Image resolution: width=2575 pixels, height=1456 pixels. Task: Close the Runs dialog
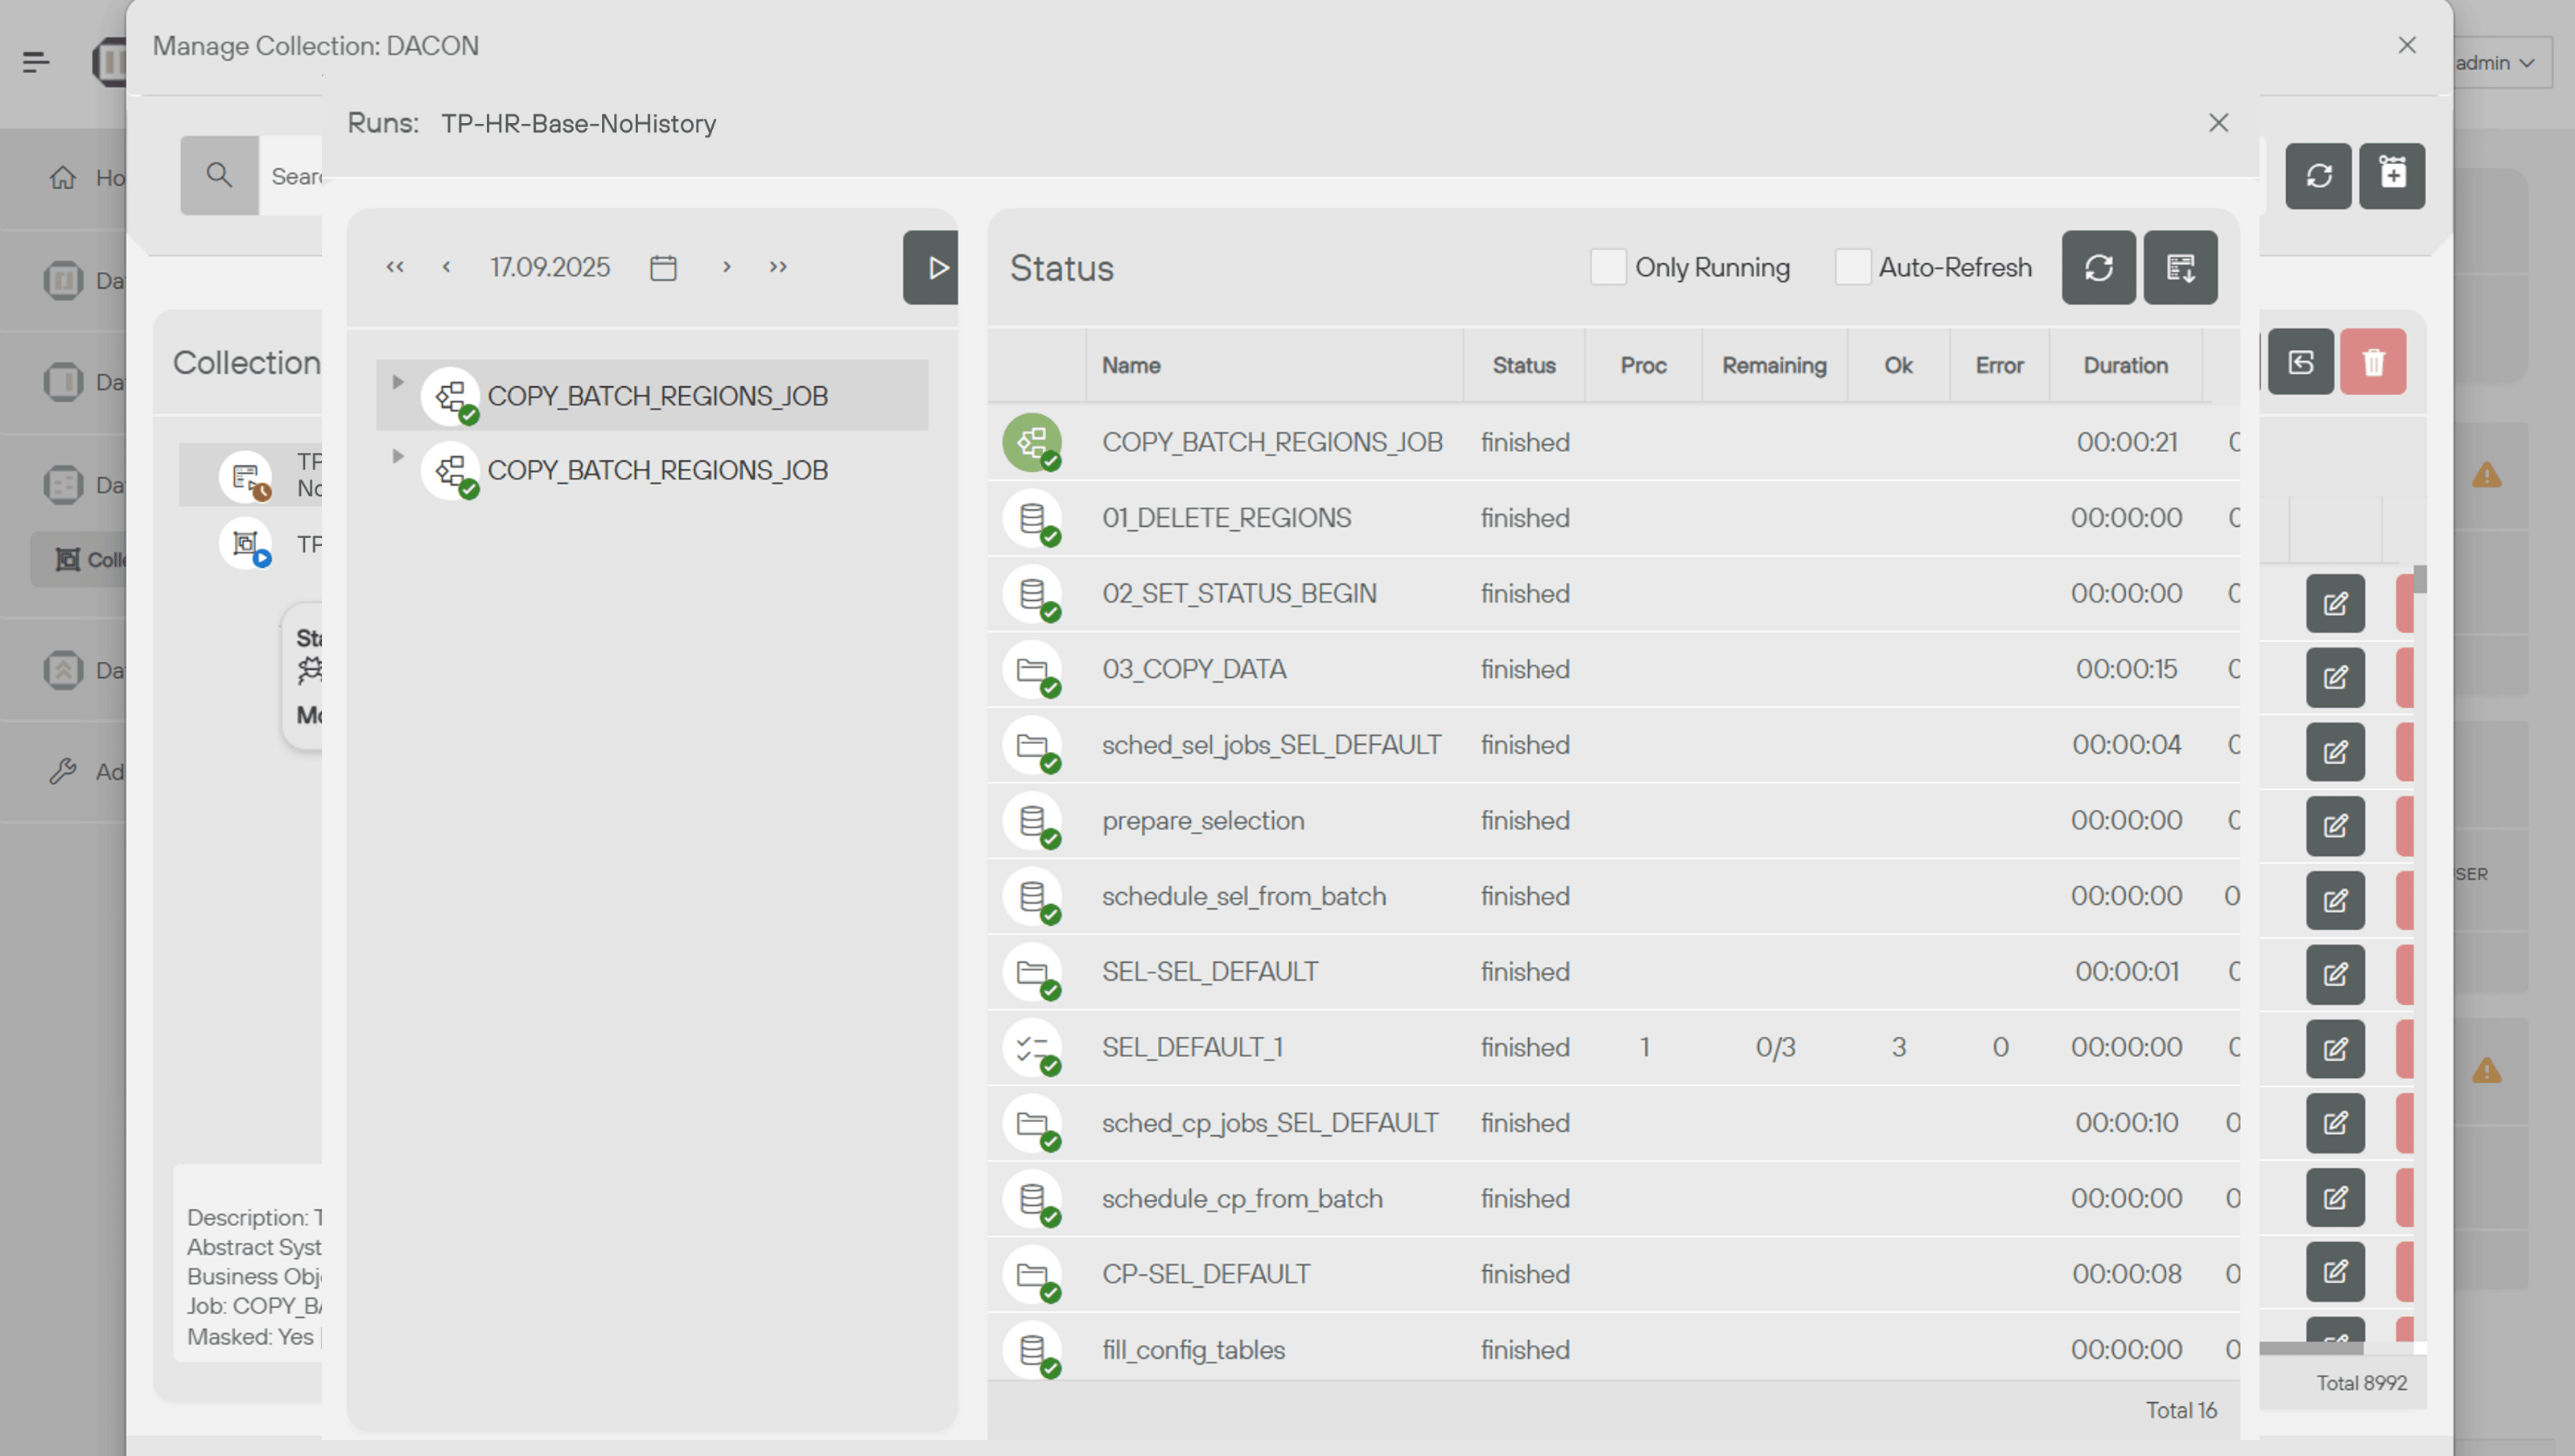point(2218,123)
